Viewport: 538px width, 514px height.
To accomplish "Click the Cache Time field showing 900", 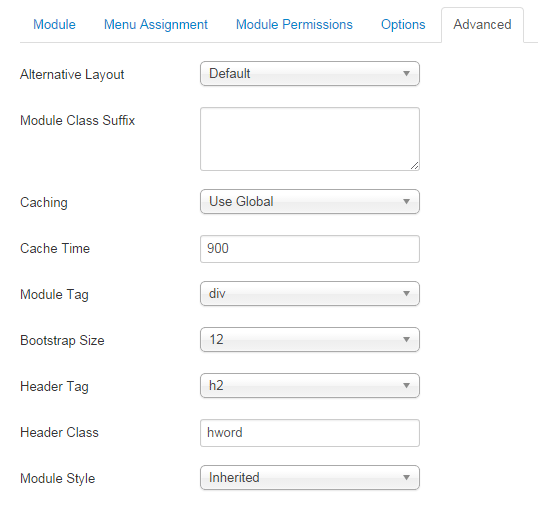I will (310, 249).
